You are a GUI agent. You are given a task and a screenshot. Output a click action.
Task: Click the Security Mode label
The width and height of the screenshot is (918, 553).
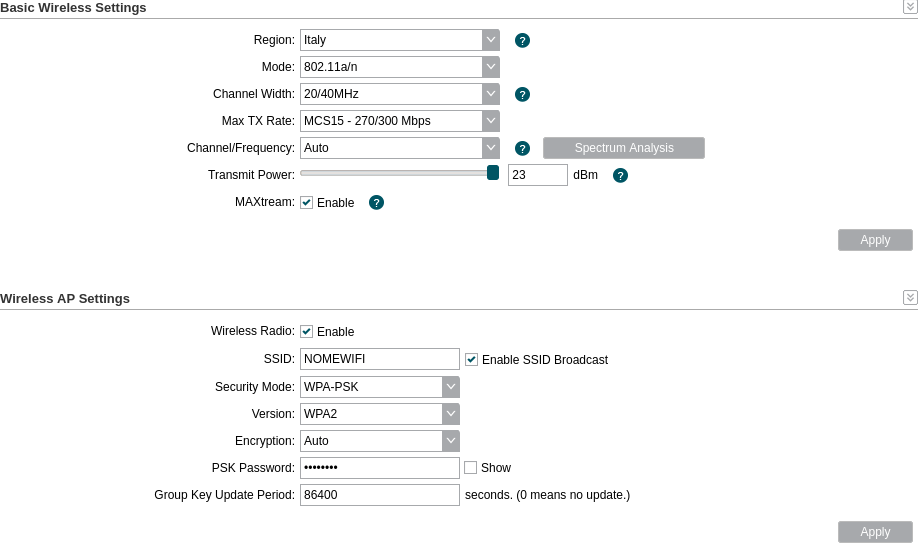click(255, 387)
